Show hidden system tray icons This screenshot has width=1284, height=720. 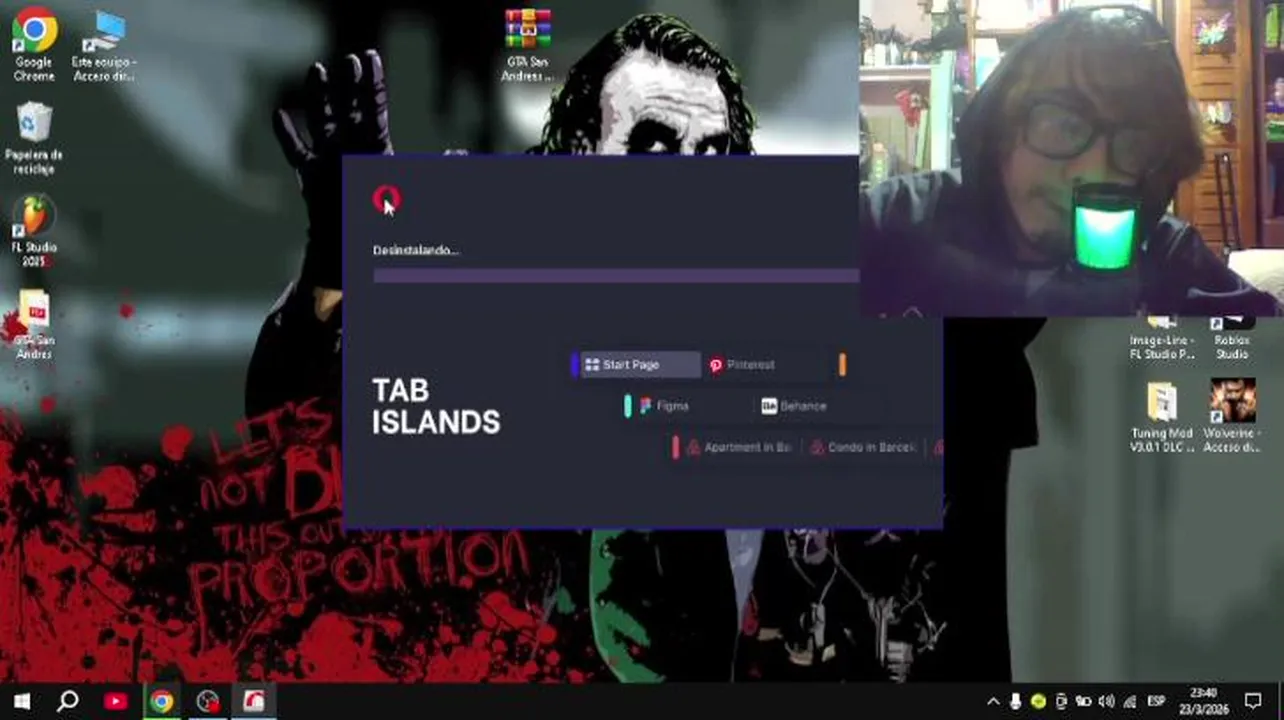point(993,702)
